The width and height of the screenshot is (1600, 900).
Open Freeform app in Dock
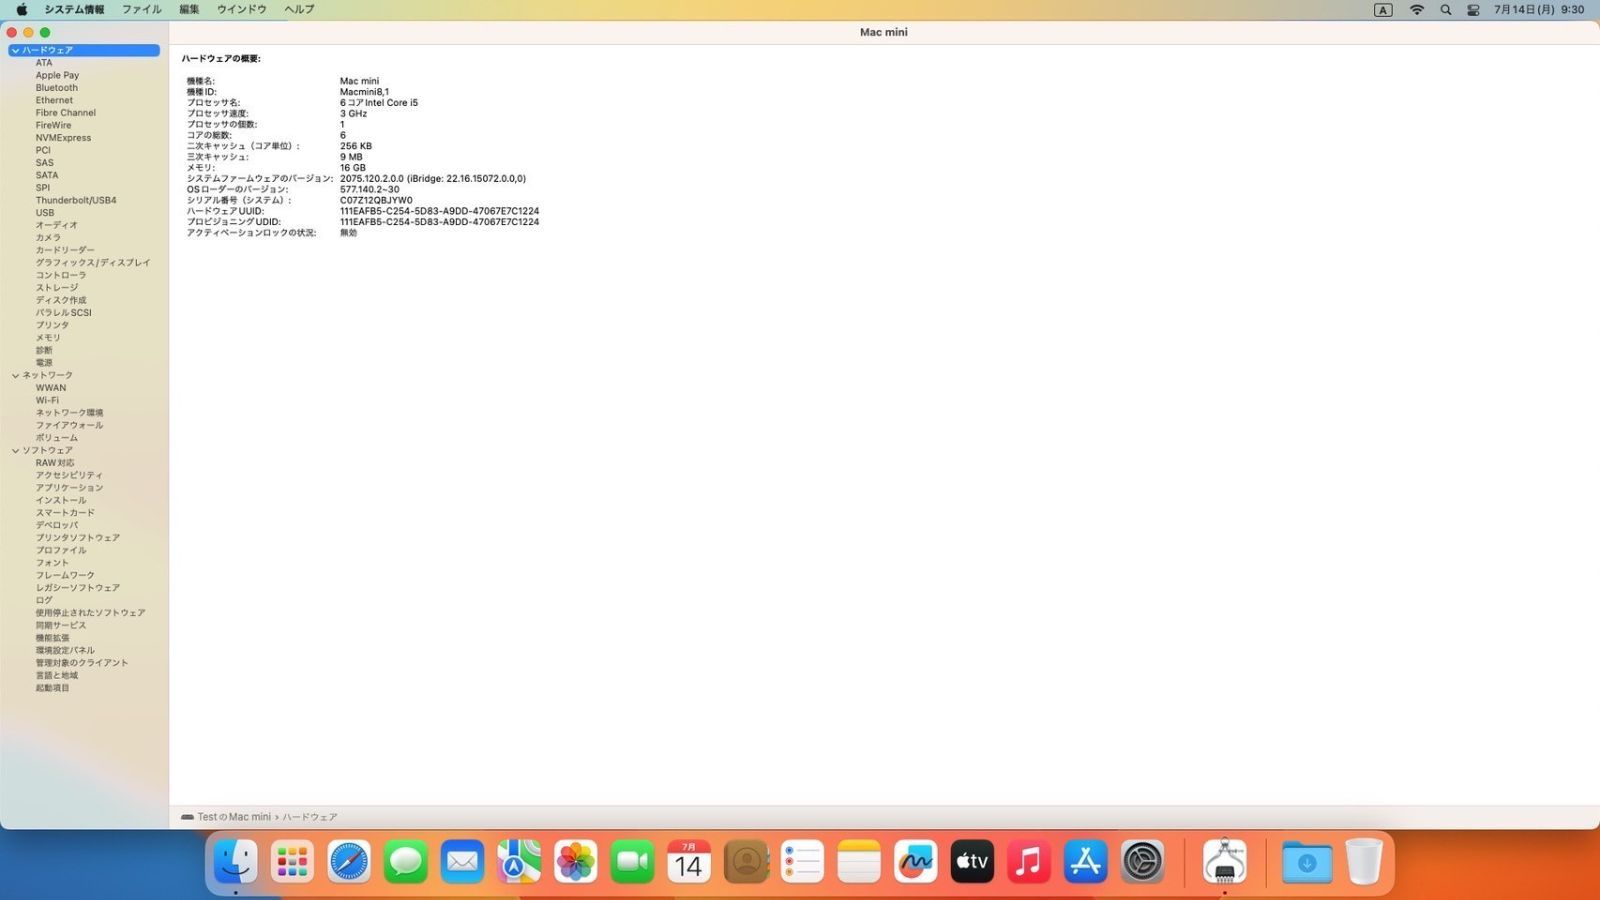915,861
